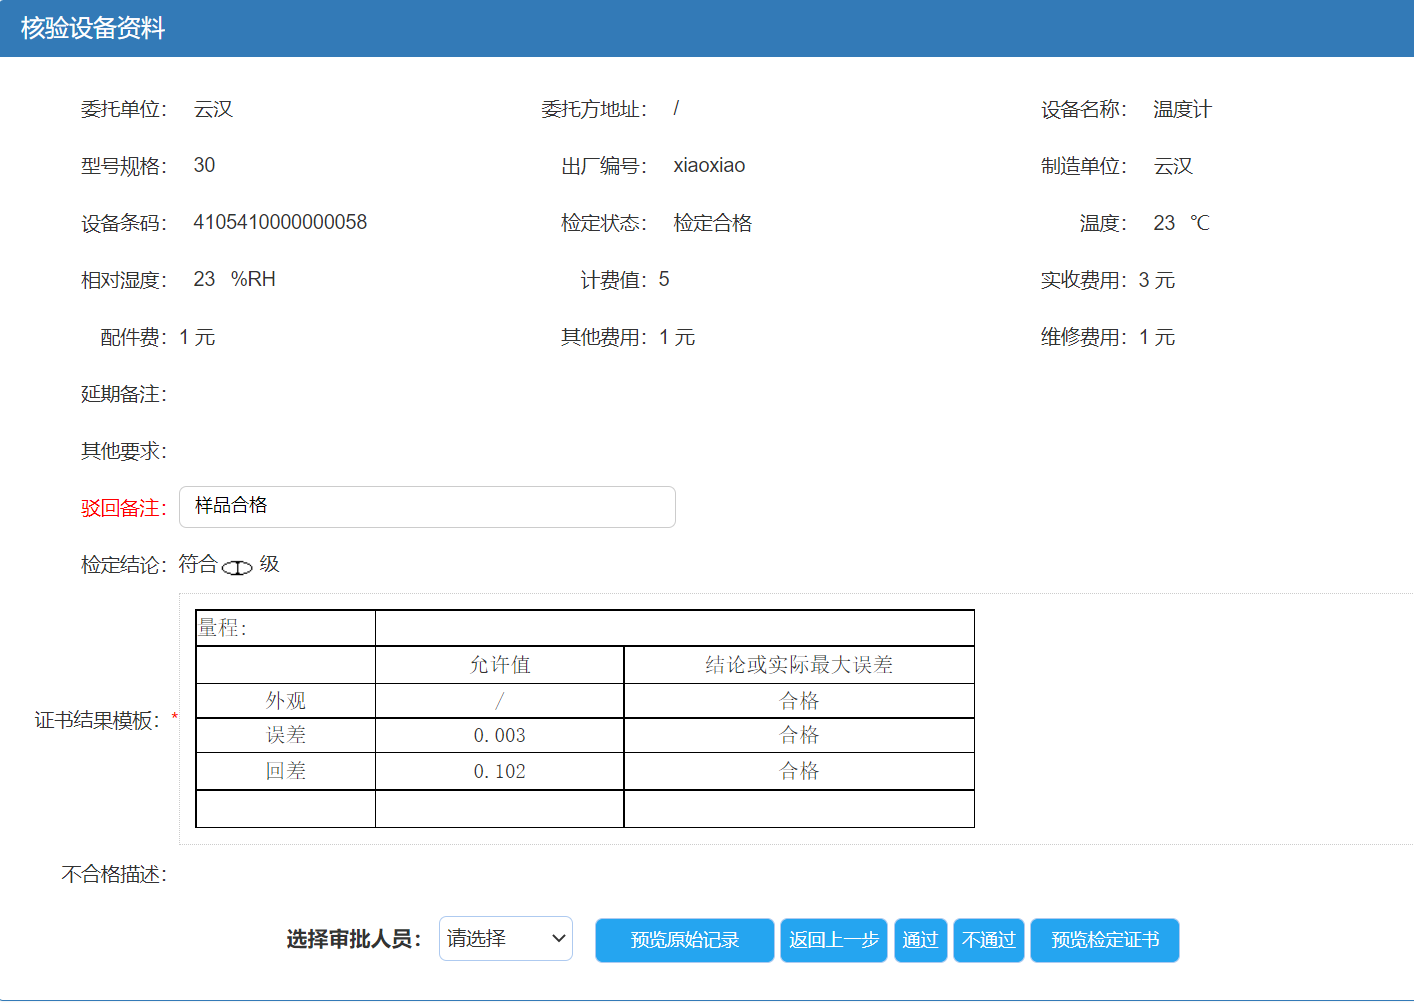Click the 核验设备资料 header title
Viewport: 1414px width, 1005px height.
pyautogui.click(x=93, y=28)
